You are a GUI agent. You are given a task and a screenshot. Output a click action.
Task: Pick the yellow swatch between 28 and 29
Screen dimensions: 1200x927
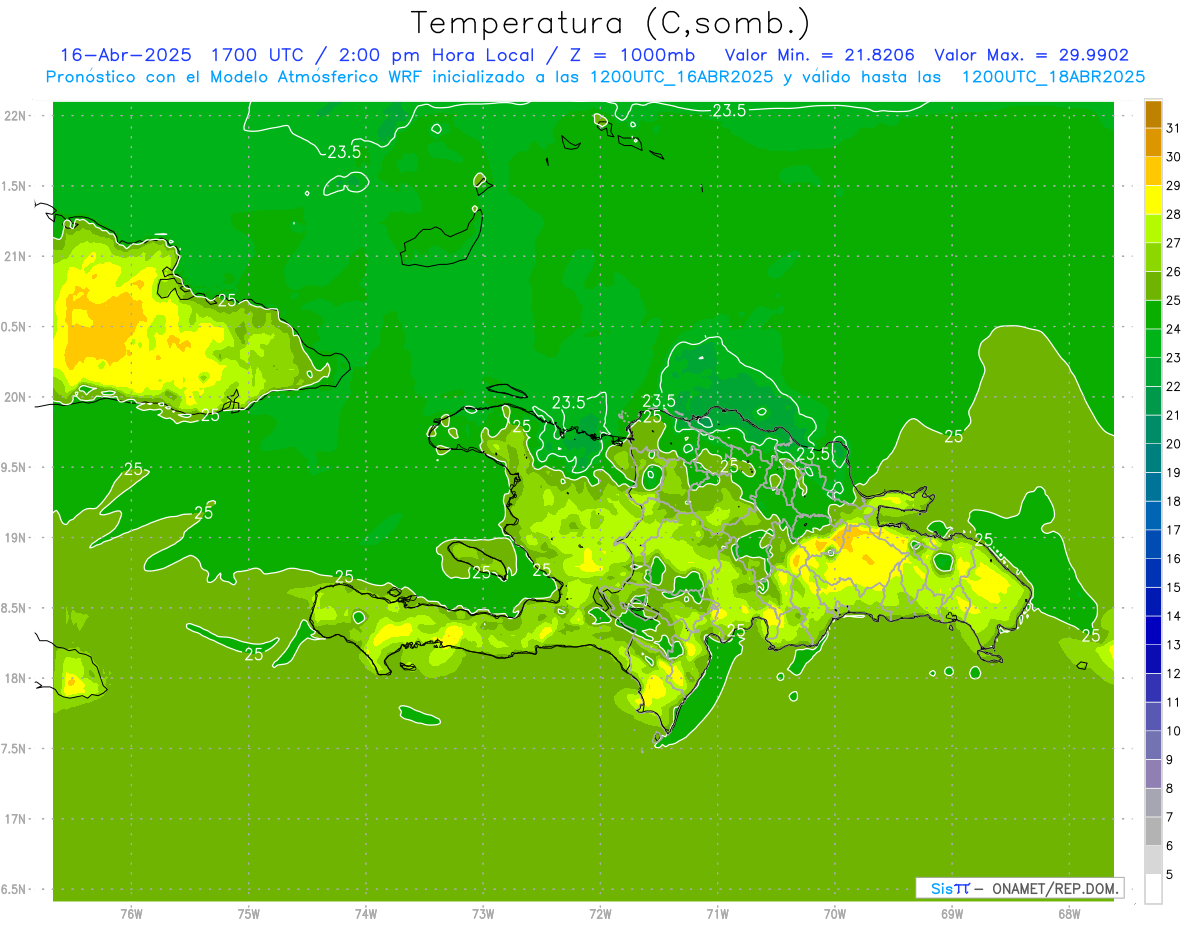(x=1153, y=200)
